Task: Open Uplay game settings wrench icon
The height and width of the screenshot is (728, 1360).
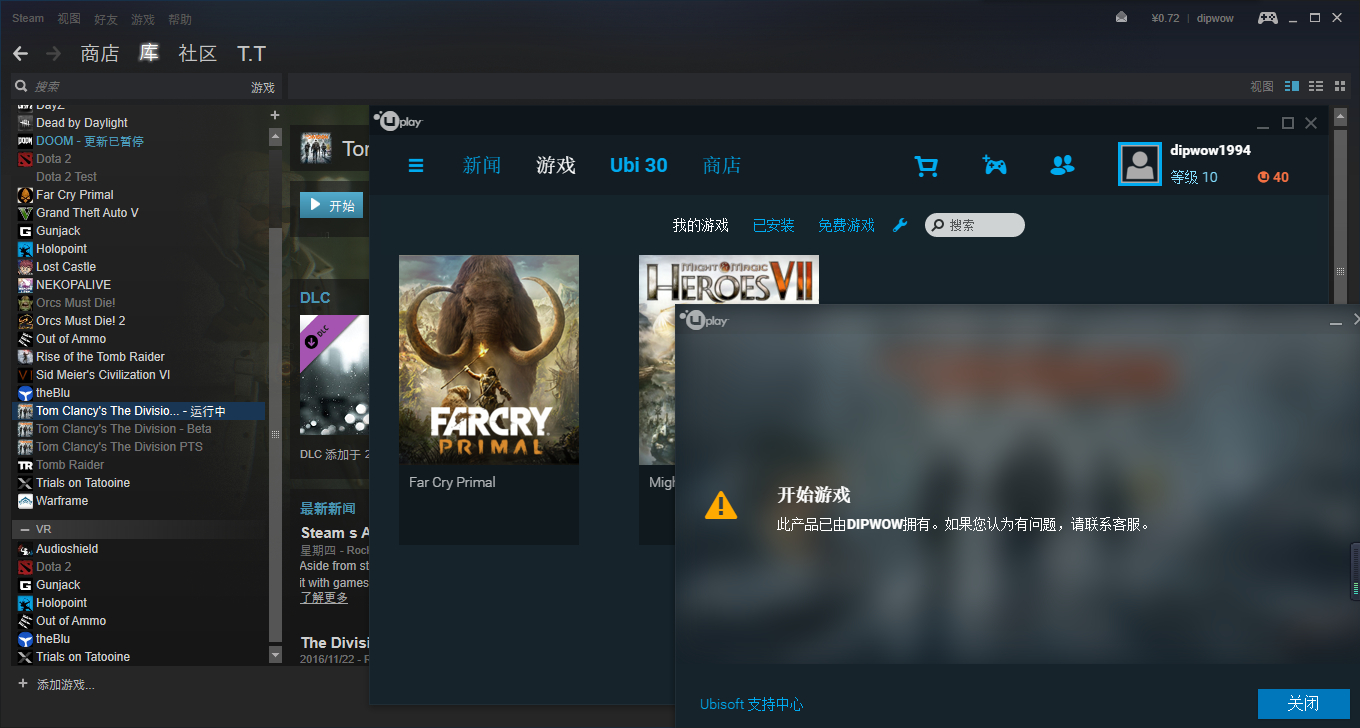Action: (x=900, y=225)
